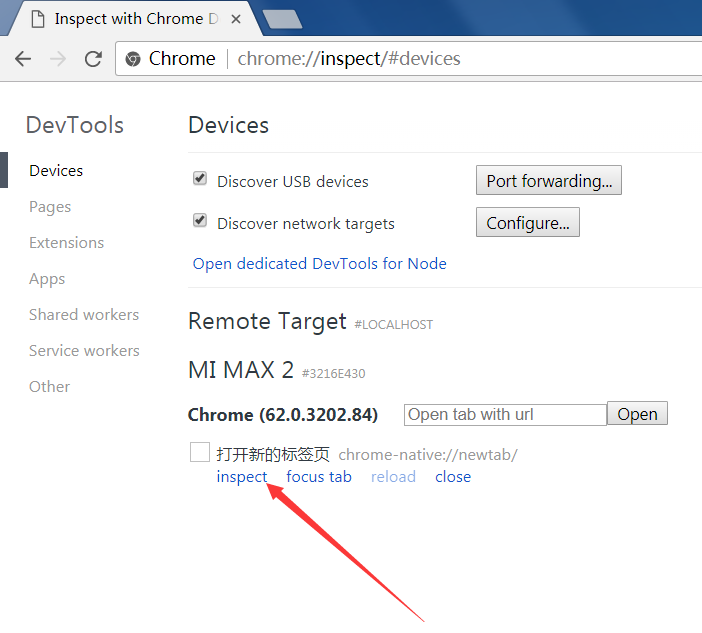Show Service workers section
The image size is (702, 633).
tap(84, 351)
